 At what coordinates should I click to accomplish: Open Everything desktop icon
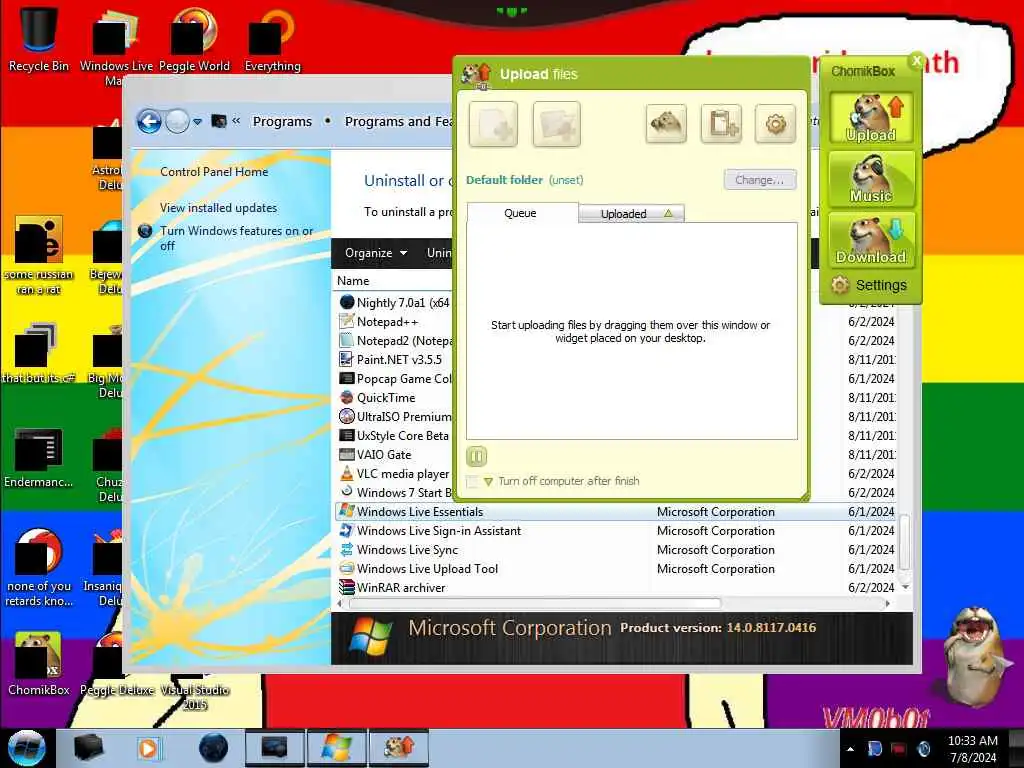[272, 39]
